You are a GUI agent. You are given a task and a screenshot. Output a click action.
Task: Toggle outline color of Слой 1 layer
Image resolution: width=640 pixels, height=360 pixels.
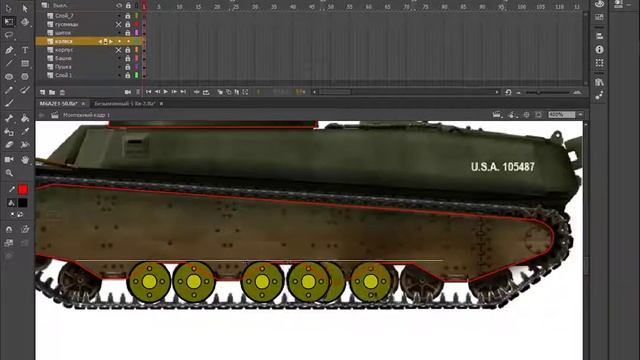click(136, 76)
